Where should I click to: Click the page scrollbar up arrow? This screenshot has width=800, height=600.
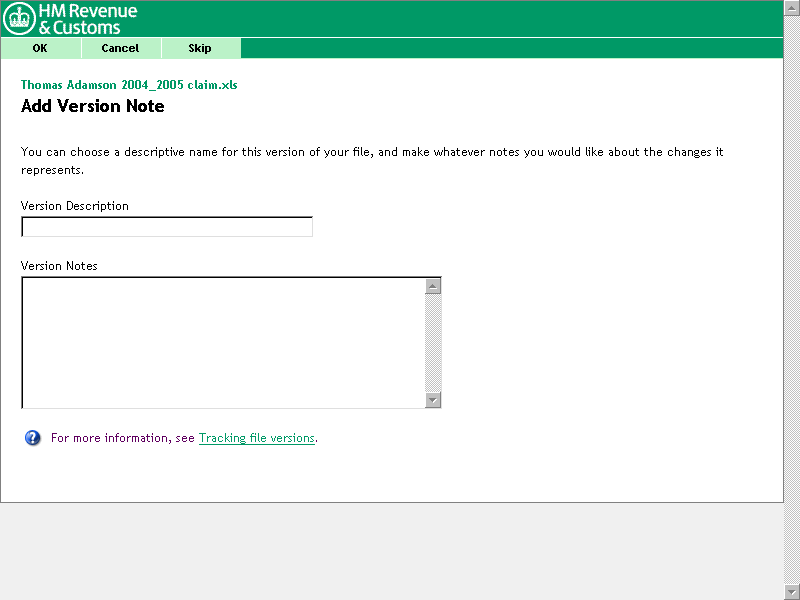pyautogui.click(x=792, y=7)
